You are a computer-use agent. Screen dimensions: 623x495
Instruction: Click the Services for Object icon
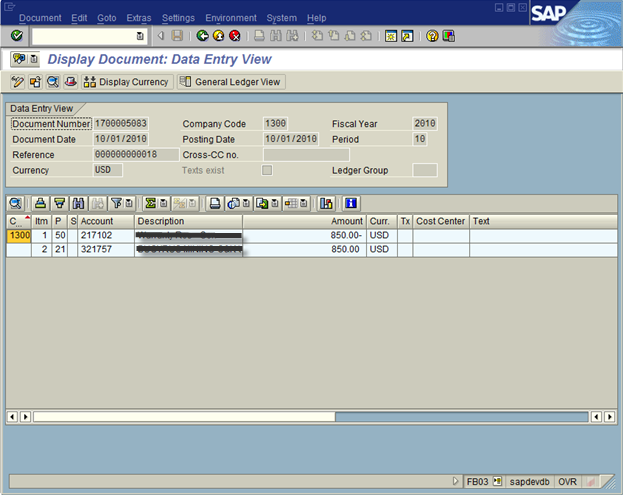19,59
